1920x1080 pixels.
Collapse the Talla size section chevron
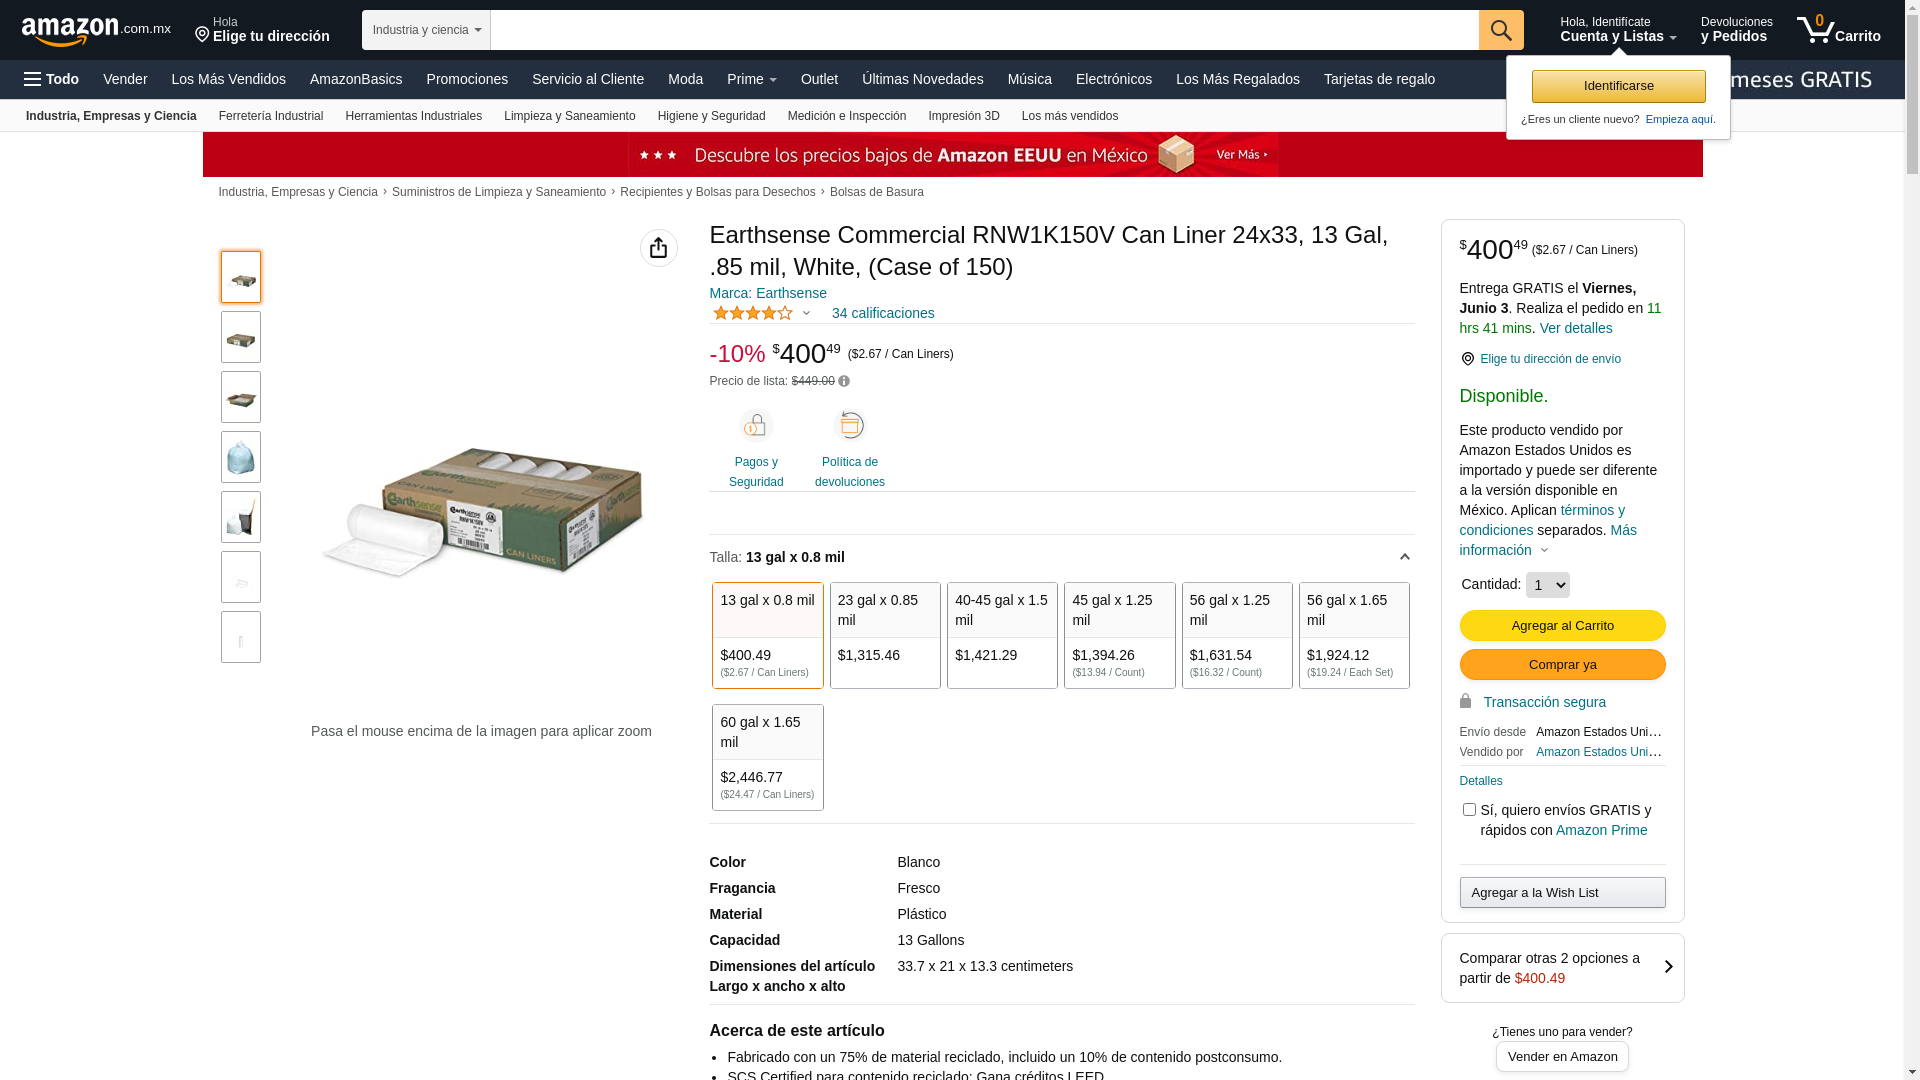click(1404, 558)
